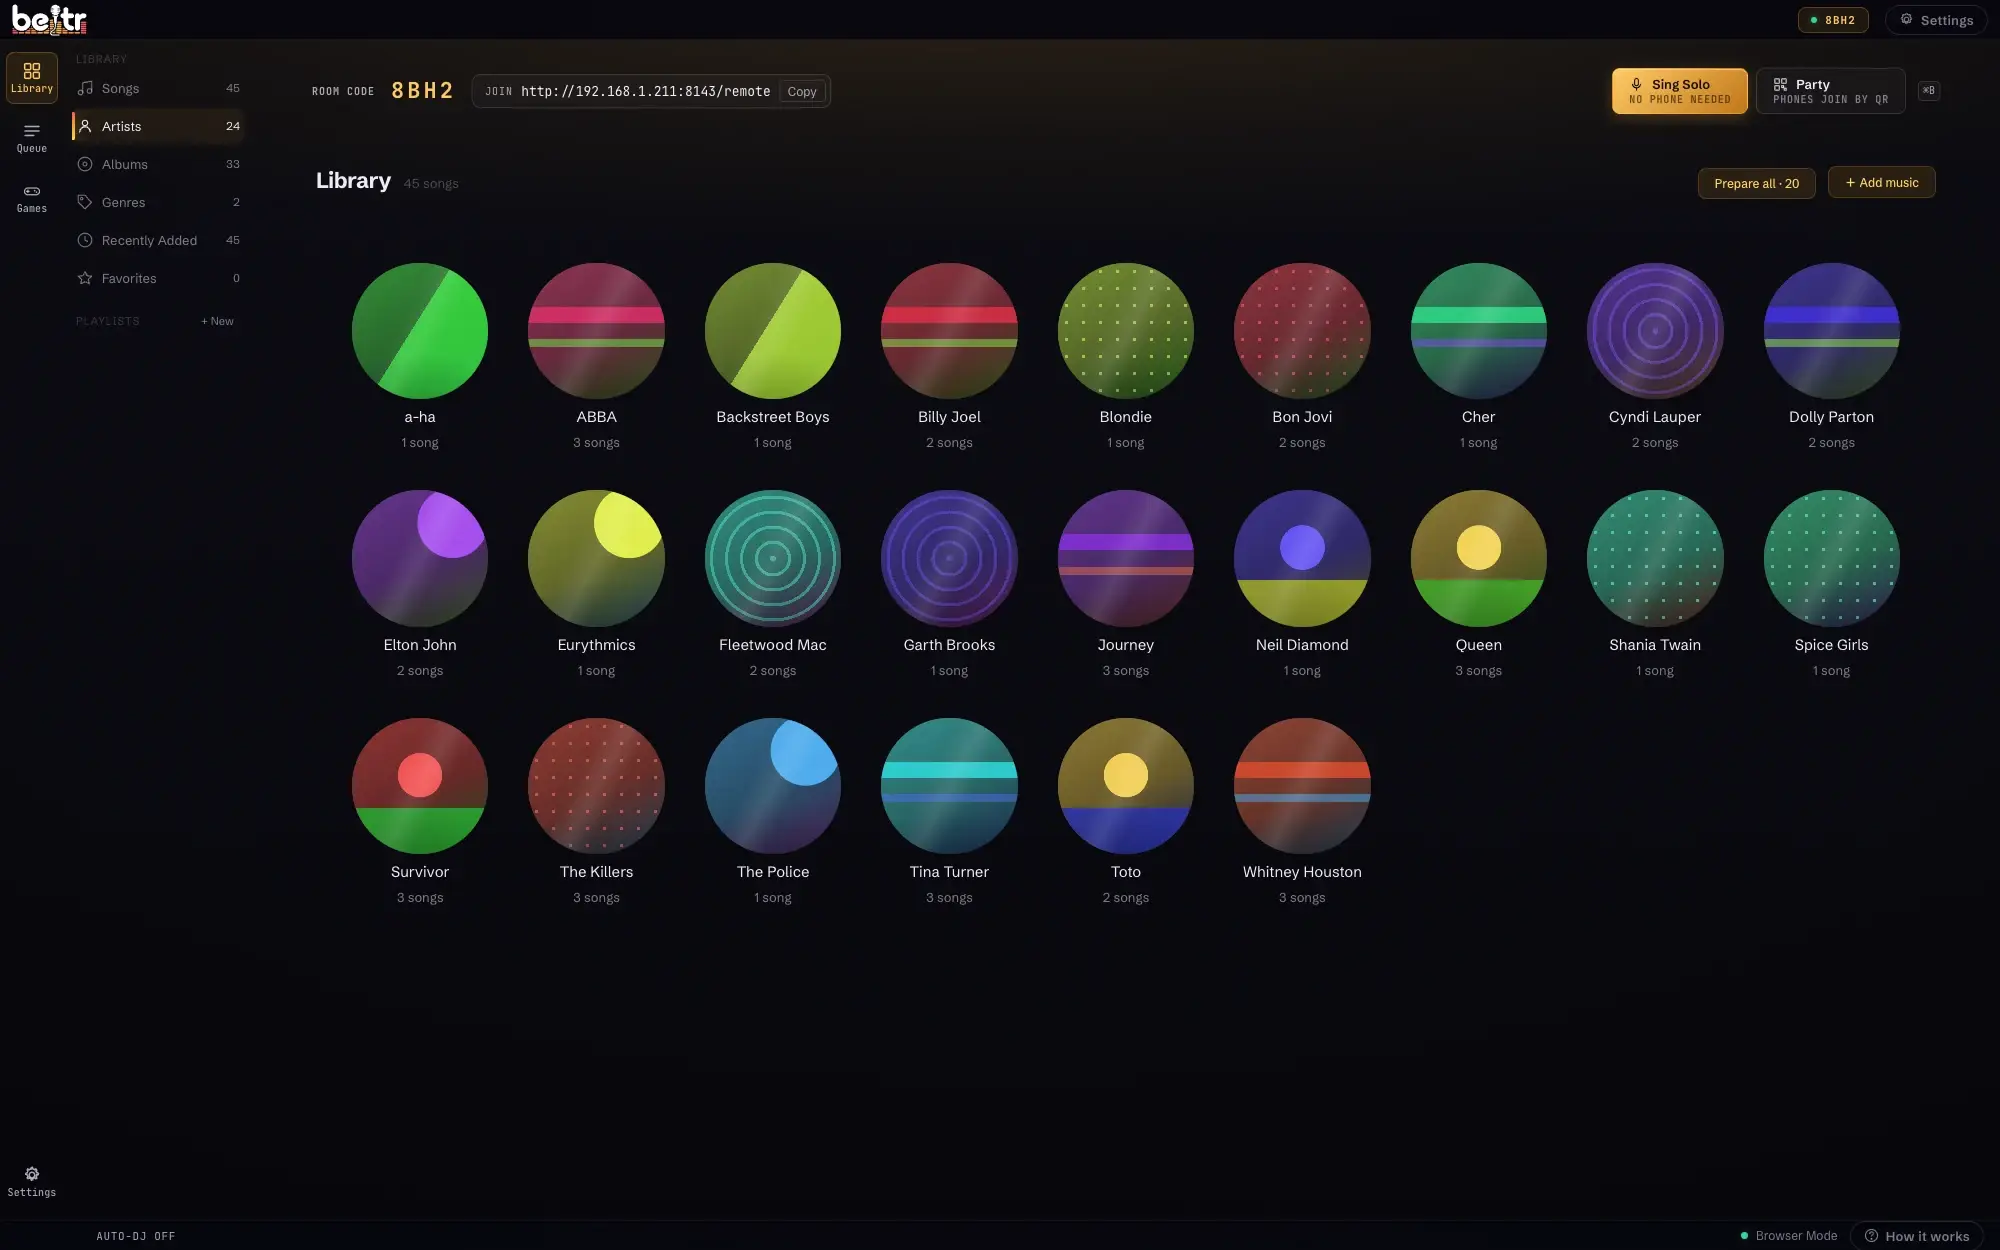The height and width of the screenshot is (1250, 2000).
Task: Open Survivor artist avatar
Action: click(x=420, y=786)
